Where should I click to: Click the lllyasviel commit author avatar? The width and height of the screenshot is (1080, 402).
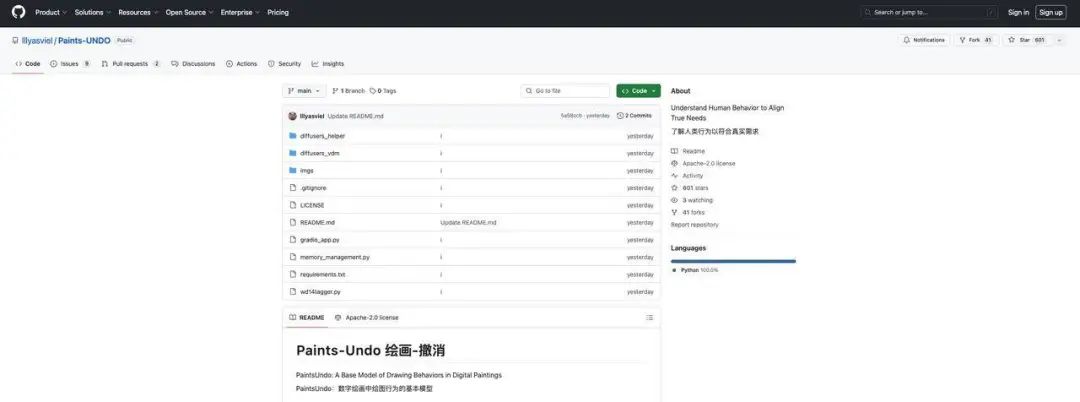[x=293, y=116]
